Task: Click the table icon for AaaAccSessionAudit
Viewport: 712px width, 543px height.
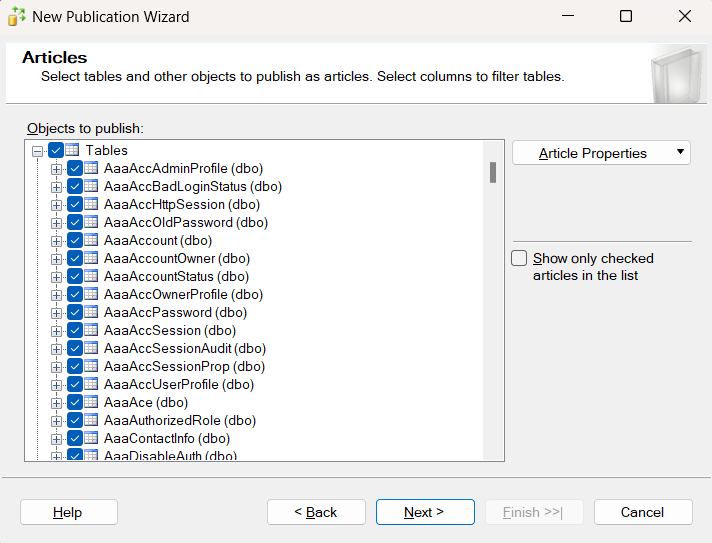Action: 91,348
